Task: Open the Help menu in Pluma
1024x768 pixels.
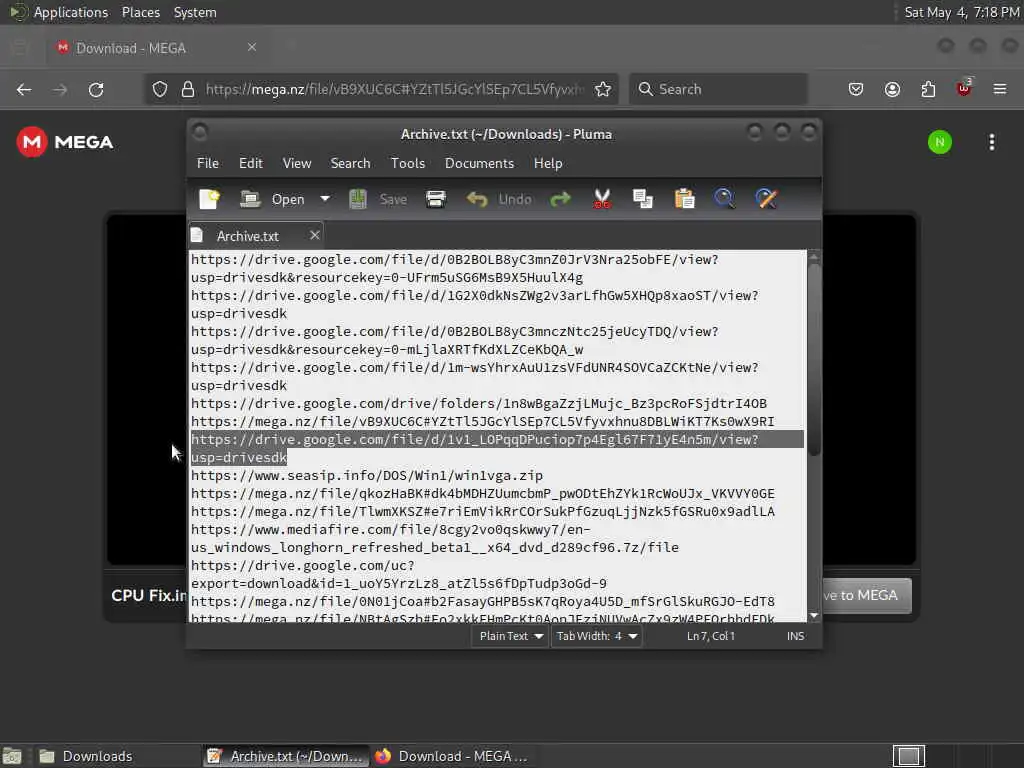Action: 547,163
